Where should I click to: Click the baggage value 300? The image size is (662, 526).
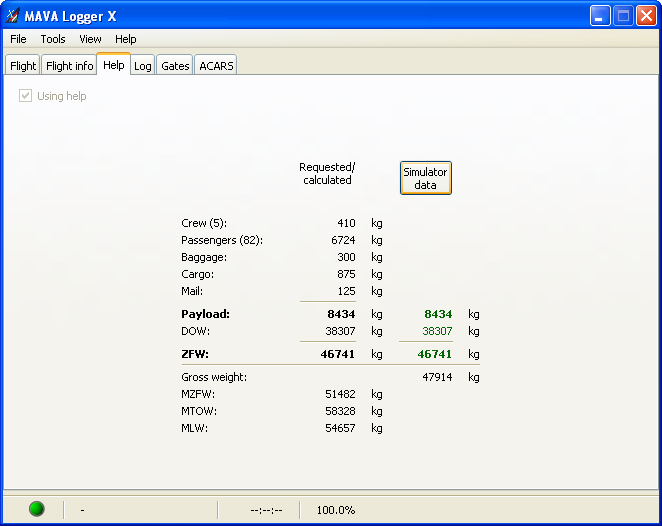346,257
